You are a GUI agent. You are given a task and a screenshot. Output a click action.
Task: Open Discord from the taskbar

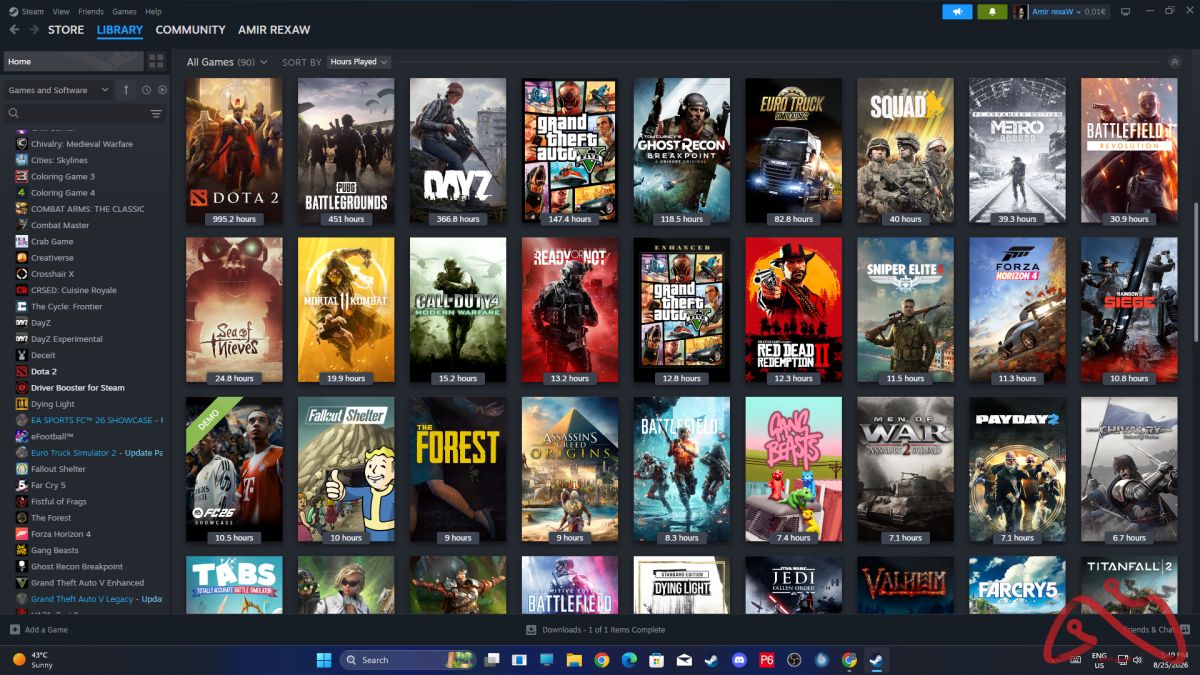click(739, 660)
